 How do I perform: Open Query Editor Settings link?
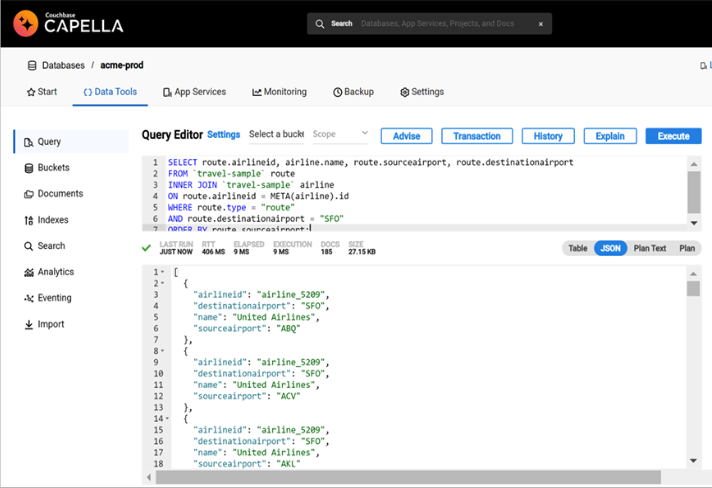point(223,135)
